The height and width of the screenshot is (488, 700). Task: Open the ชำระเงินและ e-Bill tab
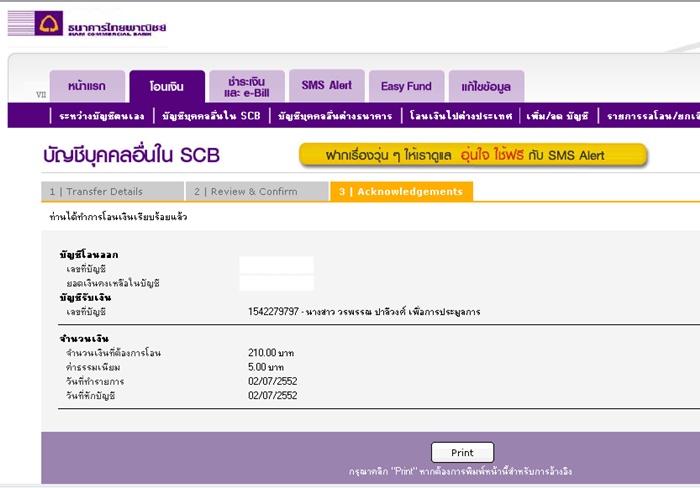coord(247,86)
